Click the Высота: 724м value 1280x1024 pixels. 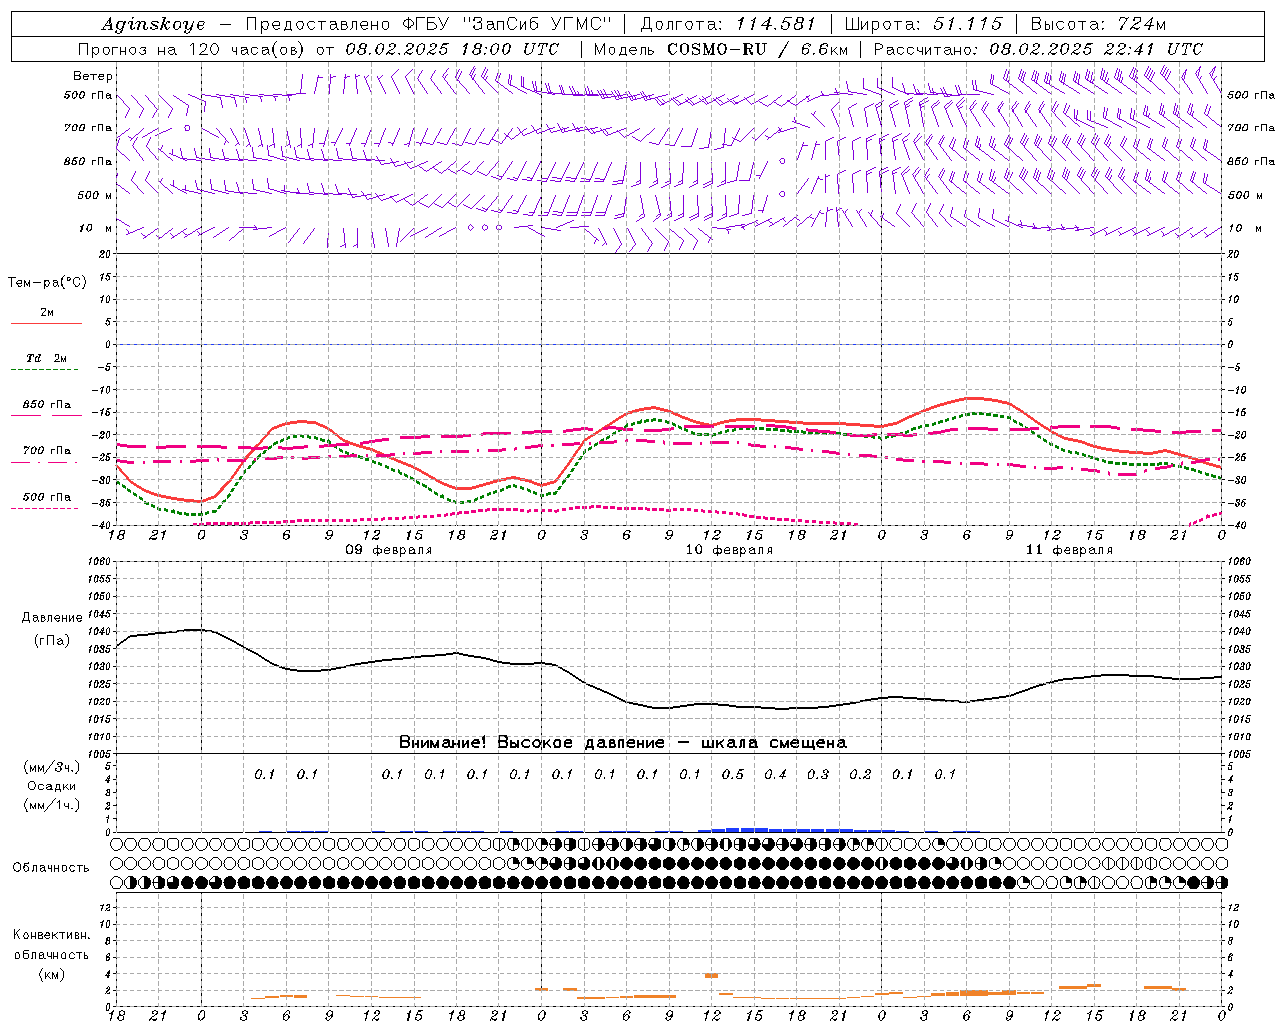pos(1098,24)
